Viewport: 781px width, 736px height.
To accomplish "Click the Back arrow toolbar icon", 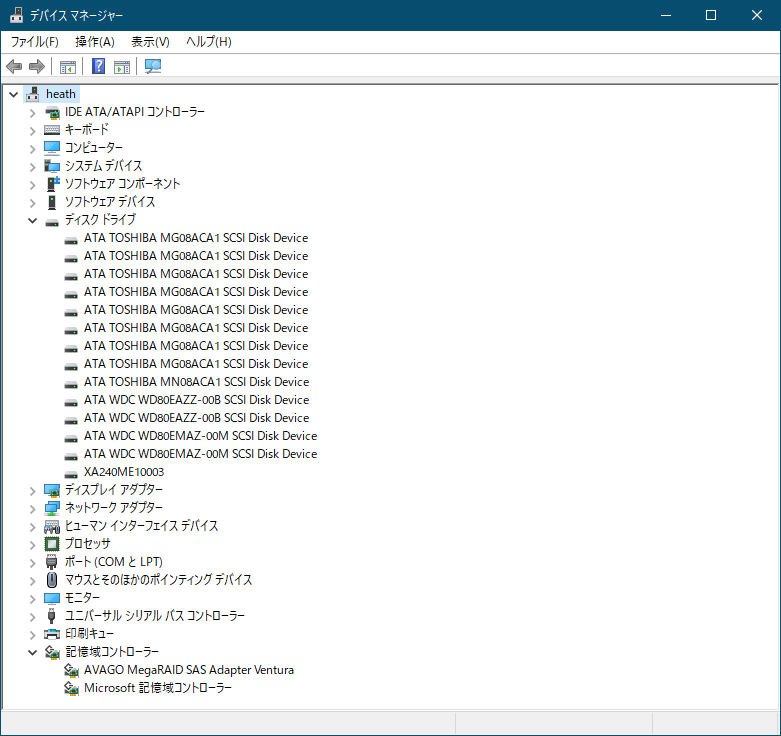I will pyautogui.click(x=14, y=66).
